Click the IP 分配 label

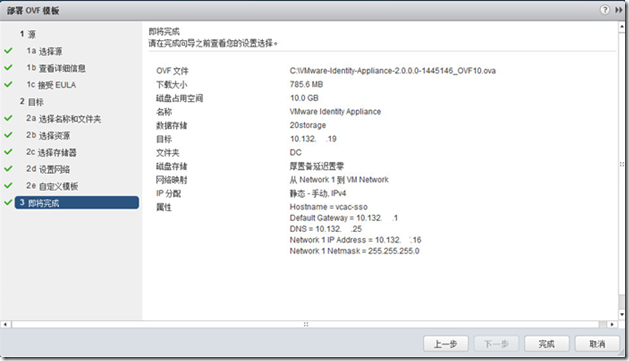click(168, 193)
